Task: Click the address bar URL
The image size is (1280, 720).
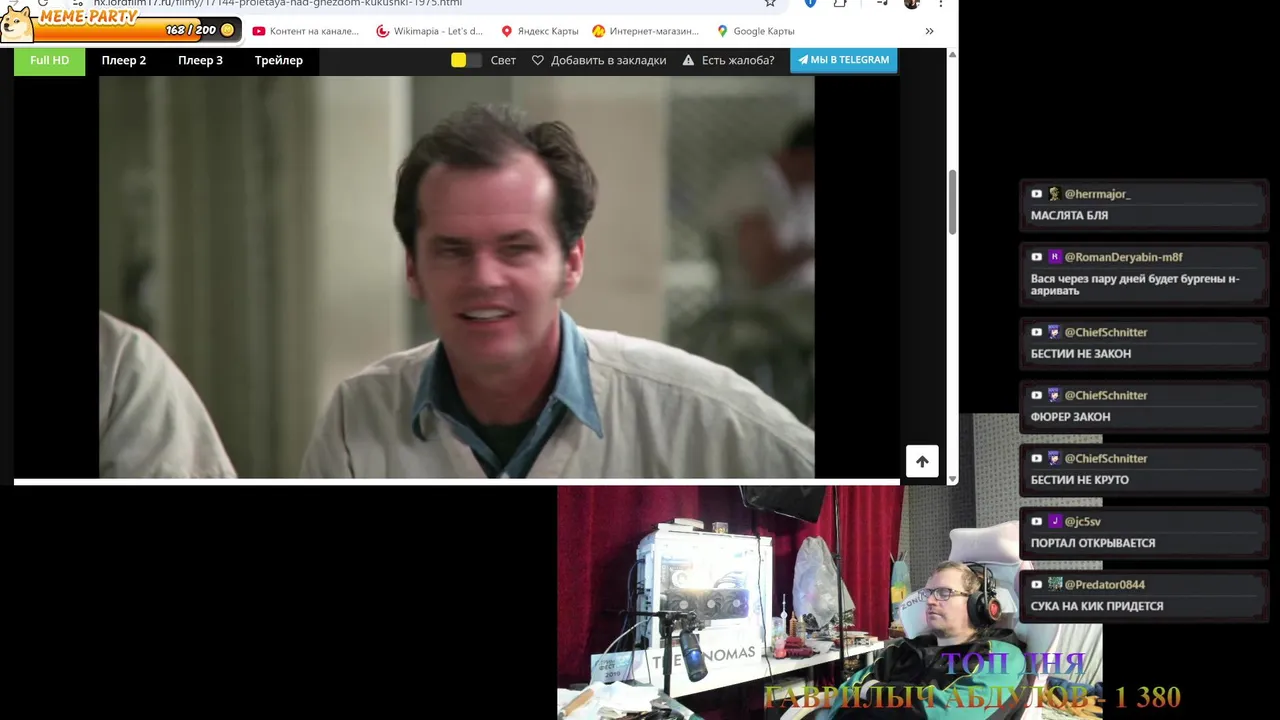Action: pos(278,3)
